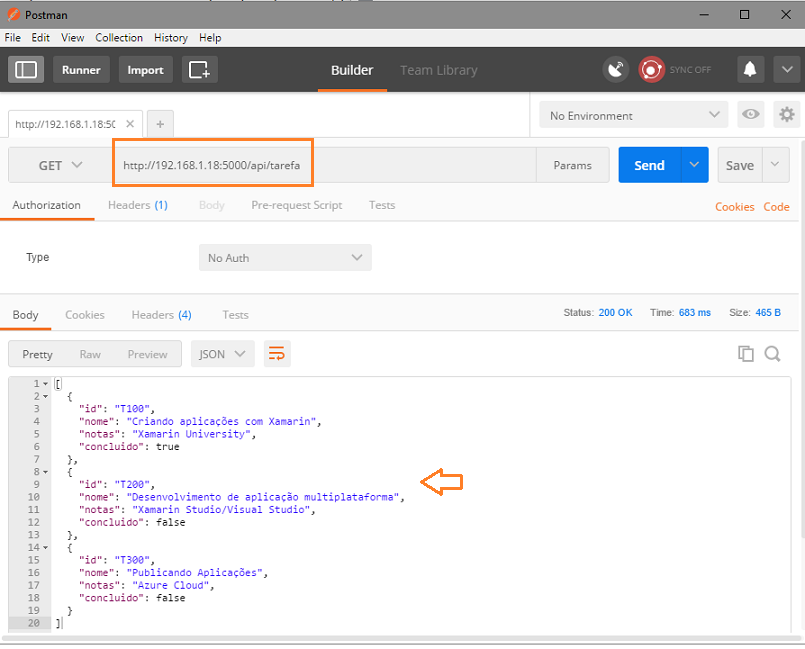Viewport: 805px width, 649px height.
Task: Click the "T100" id value
Action: coord(132,409)
